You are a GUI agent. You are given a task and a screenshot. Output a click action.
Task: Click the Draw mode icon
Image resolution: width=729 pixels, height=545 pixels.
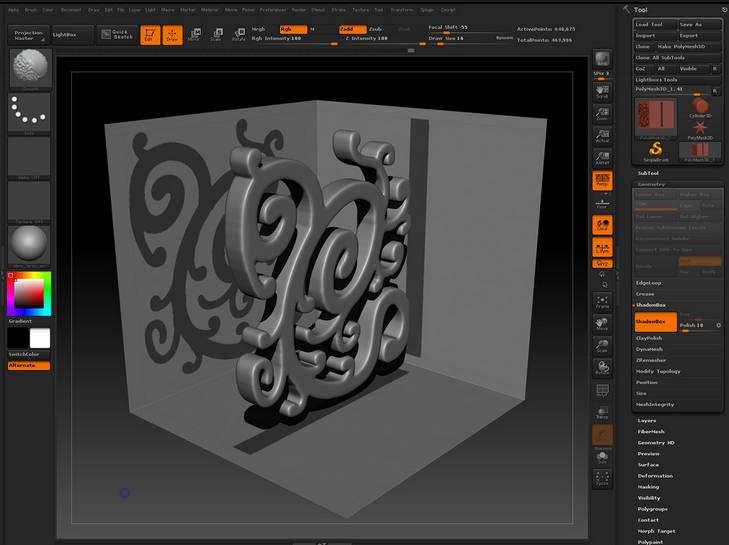pyautogui.click(x=172, y=35)
